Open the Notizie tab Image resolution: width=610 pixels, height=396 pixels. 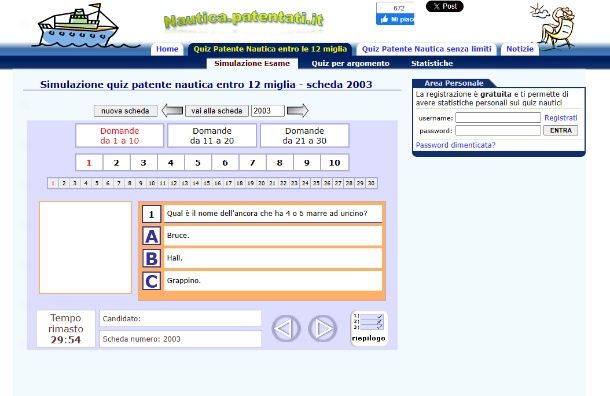tap(520, 49)
